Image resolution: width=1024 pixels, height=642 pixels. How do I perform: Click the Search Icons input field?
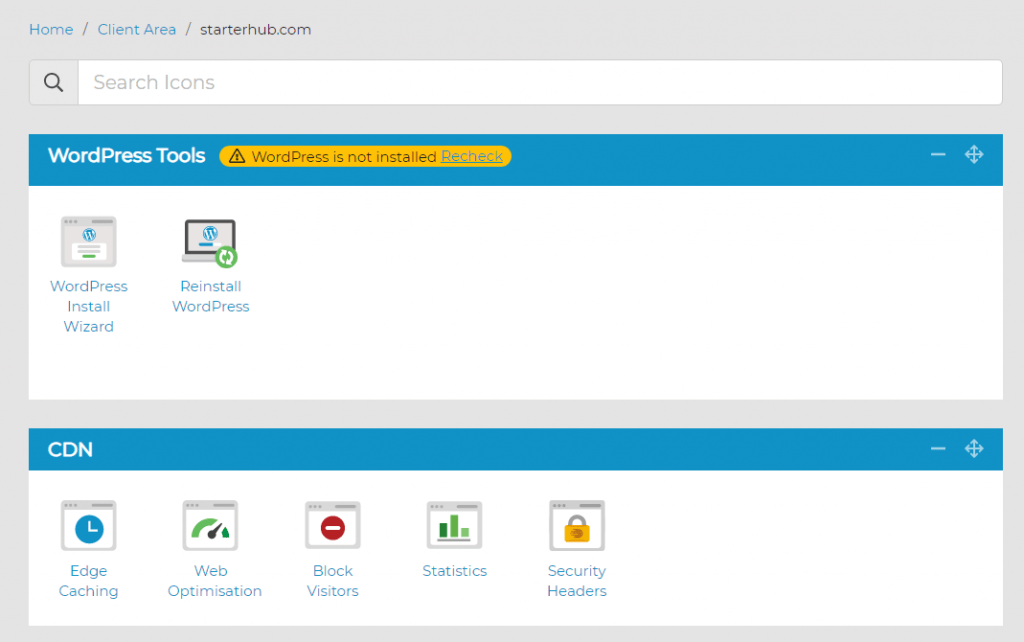(x=540, y=82)
